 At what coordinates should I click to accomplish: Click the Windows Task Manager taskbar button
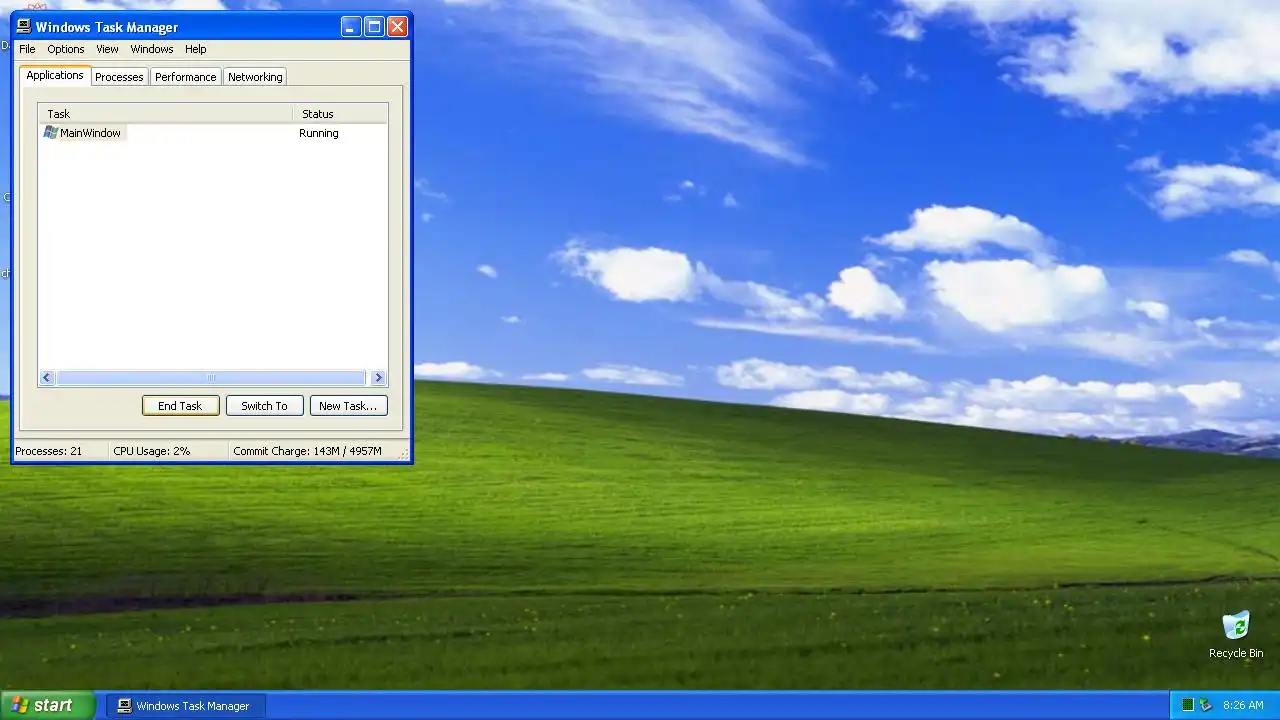tap(186, 705)
